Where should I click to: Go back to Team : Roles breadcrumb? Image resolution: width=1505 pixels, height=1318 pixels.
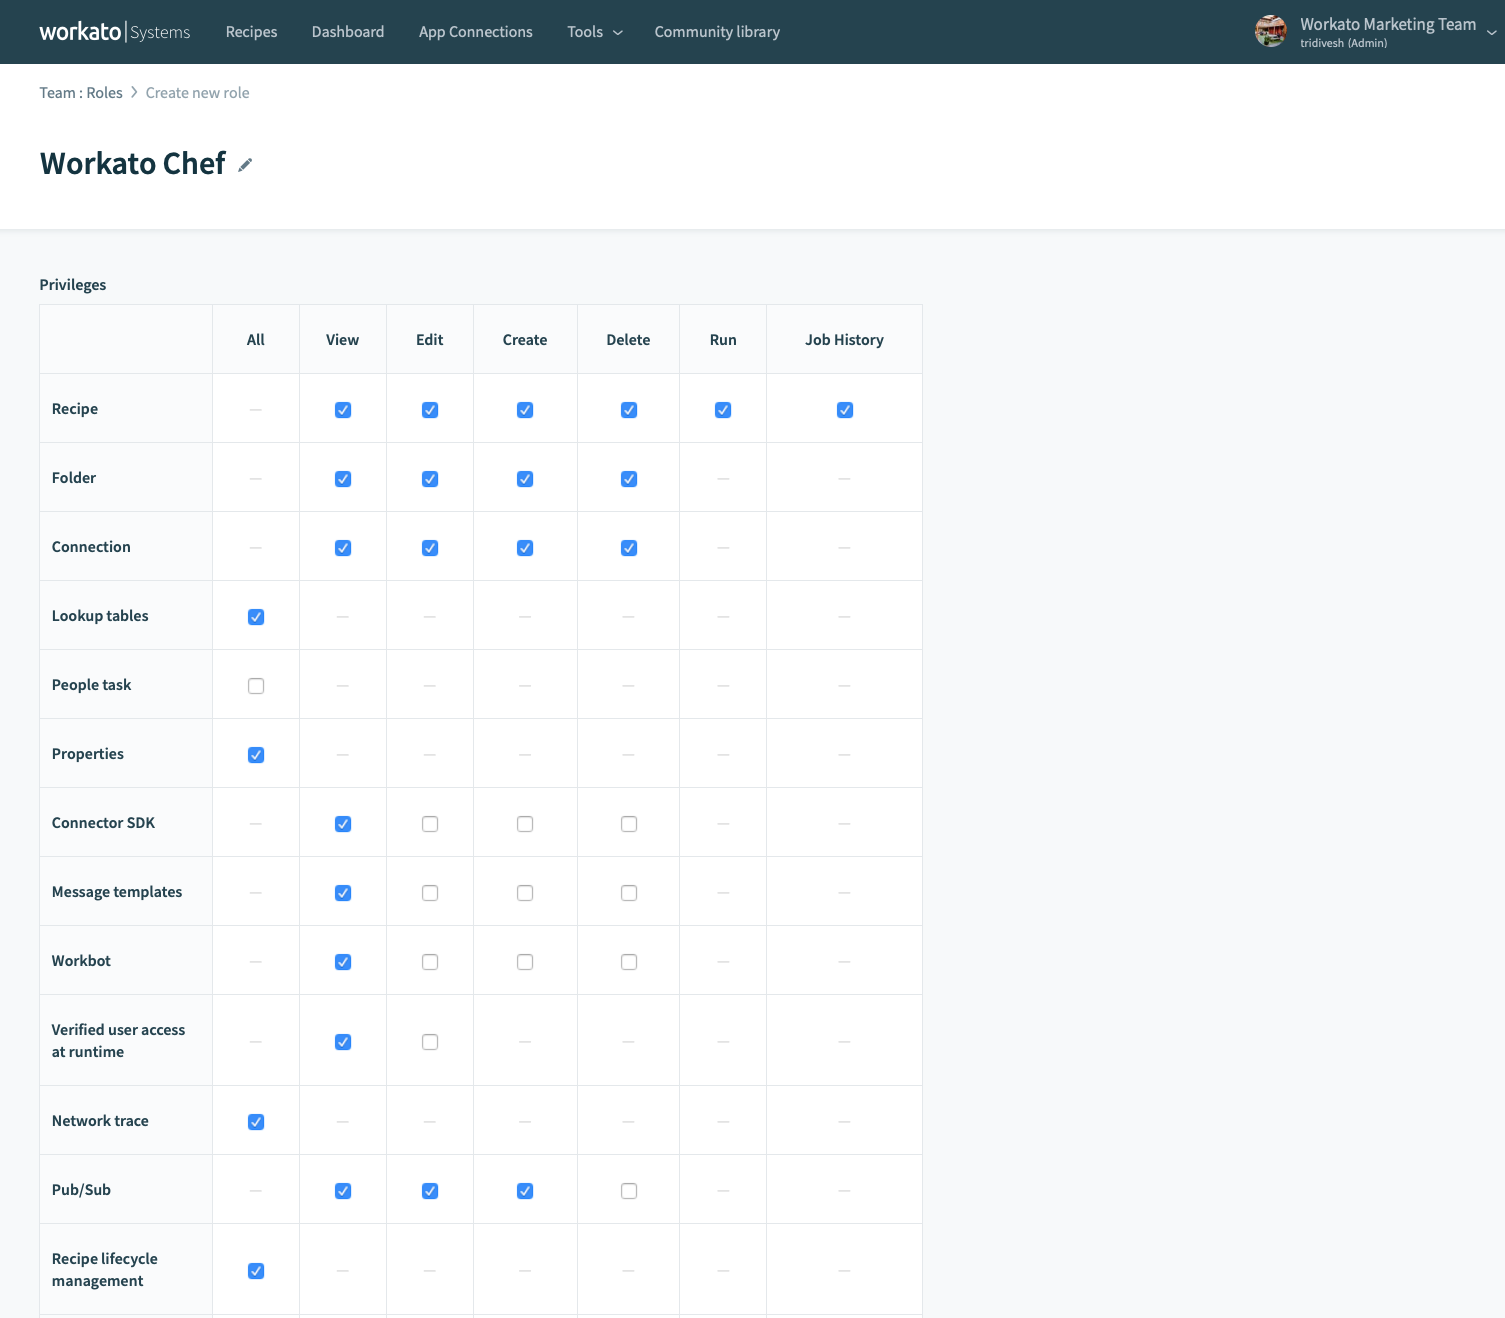pos(81,93)
